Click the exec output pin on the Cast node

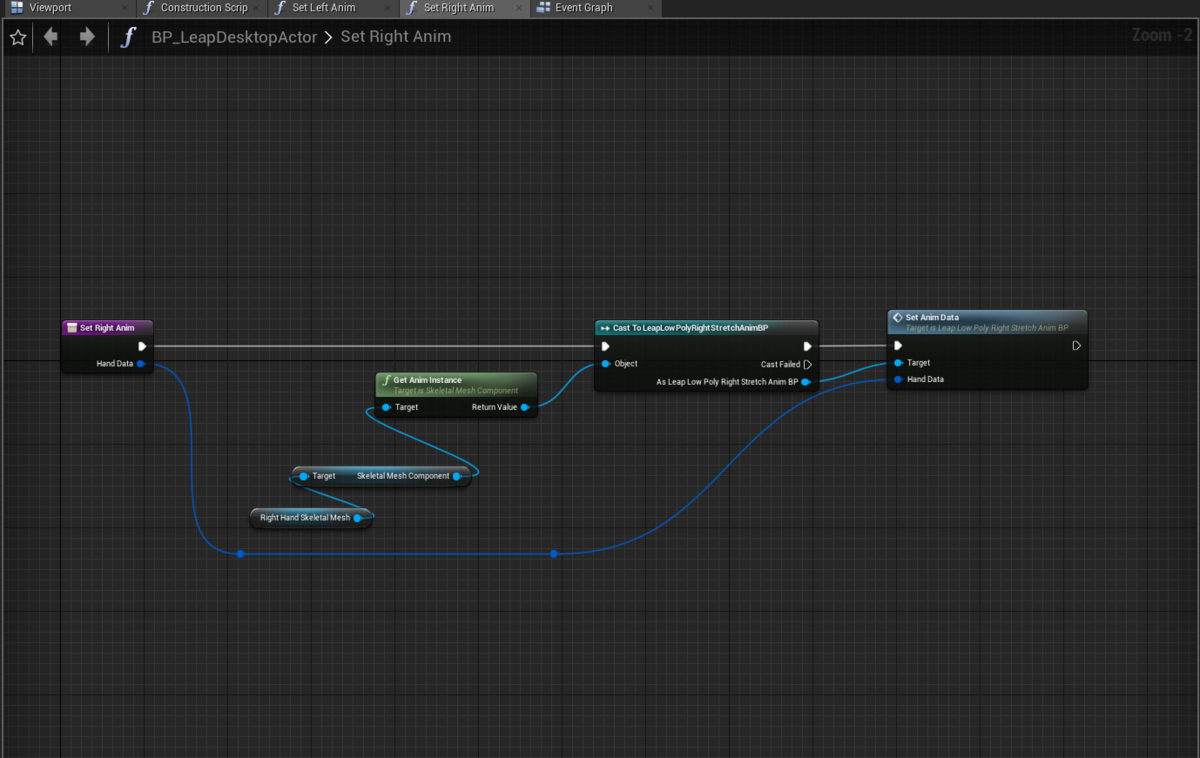pos(807,346)
